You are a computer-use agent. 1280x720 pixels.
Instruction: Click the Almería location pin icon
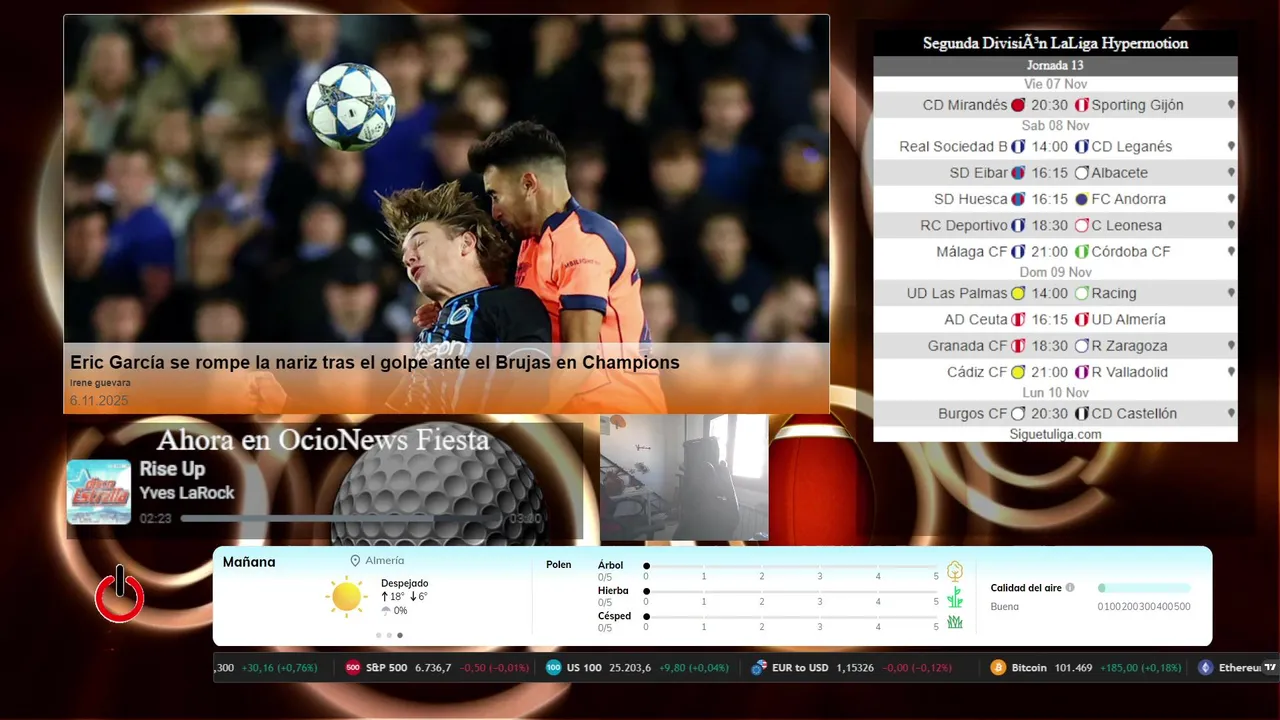355,561
